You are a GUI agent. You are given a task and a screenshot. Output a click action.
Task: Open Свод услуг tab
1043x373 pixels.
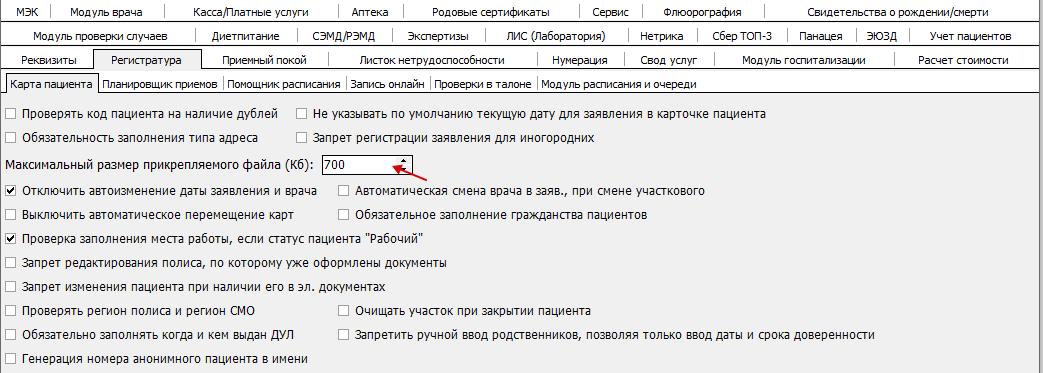point(669,60)
